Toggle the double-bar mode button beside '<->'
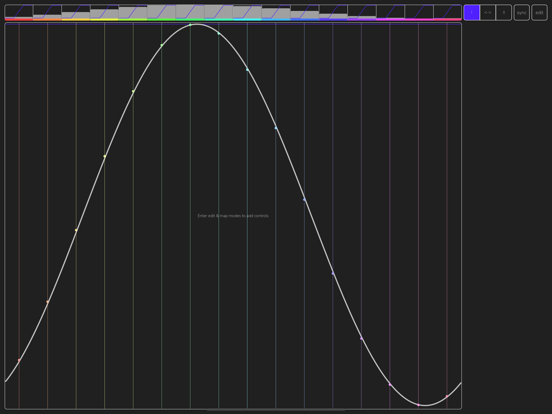 coord(504,13)
